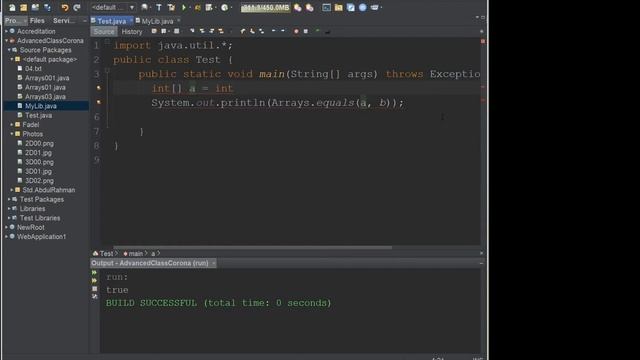Collapse the AdvancedClassCorona project node
The height and width of the screenshot is (360, 640).
[6, 40]
